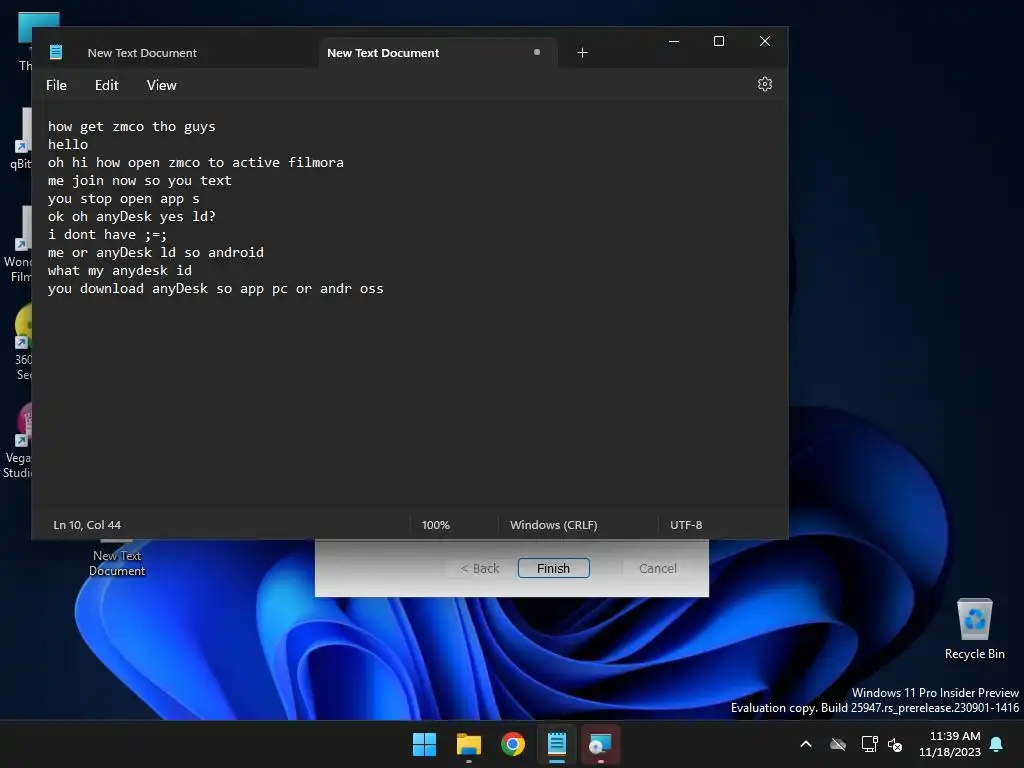Click line "you stop open app s"
The image size is (1024, 768).
point(123,199)
